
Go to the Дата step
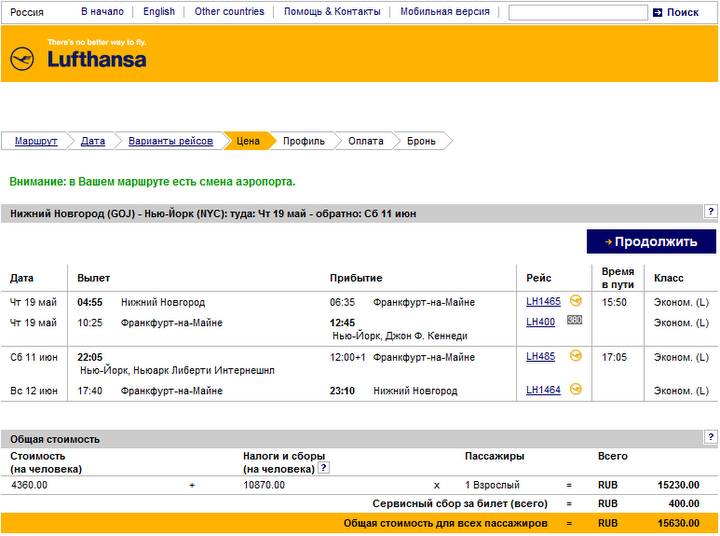pos(93,141)
